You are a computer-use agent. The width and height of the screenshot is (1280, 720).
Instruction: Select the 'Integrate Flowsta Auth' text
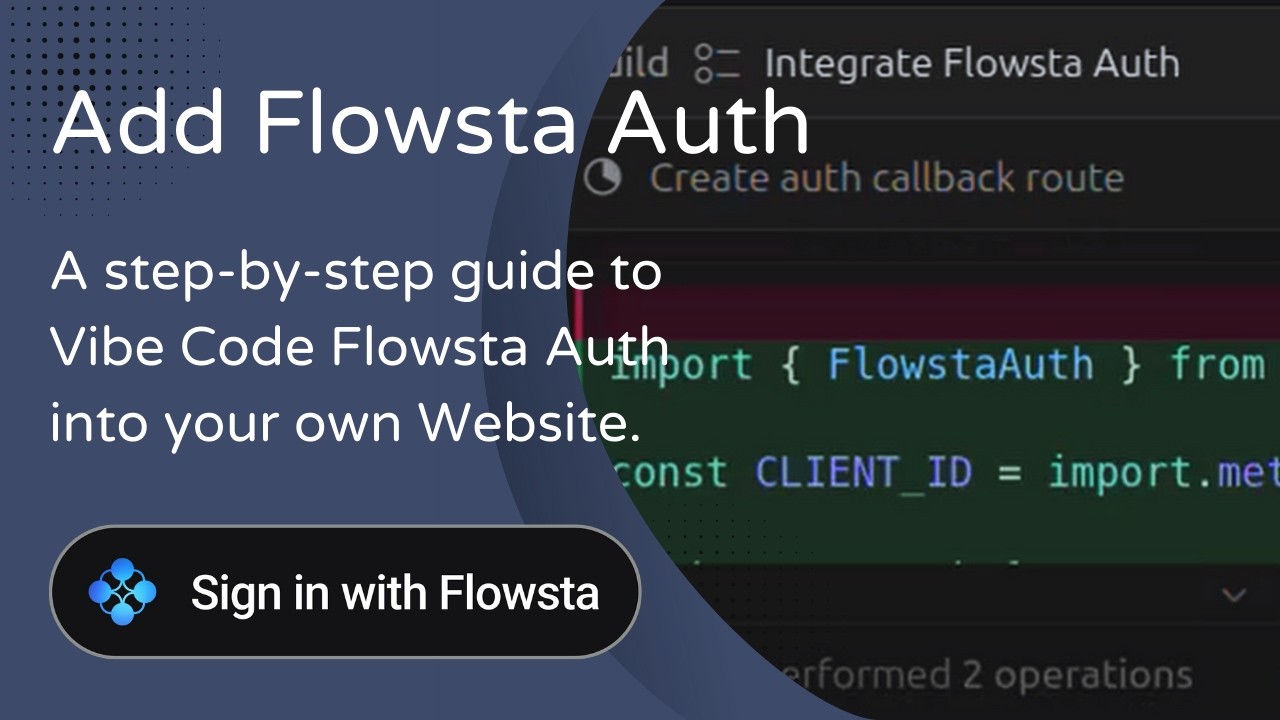point(972,64)
